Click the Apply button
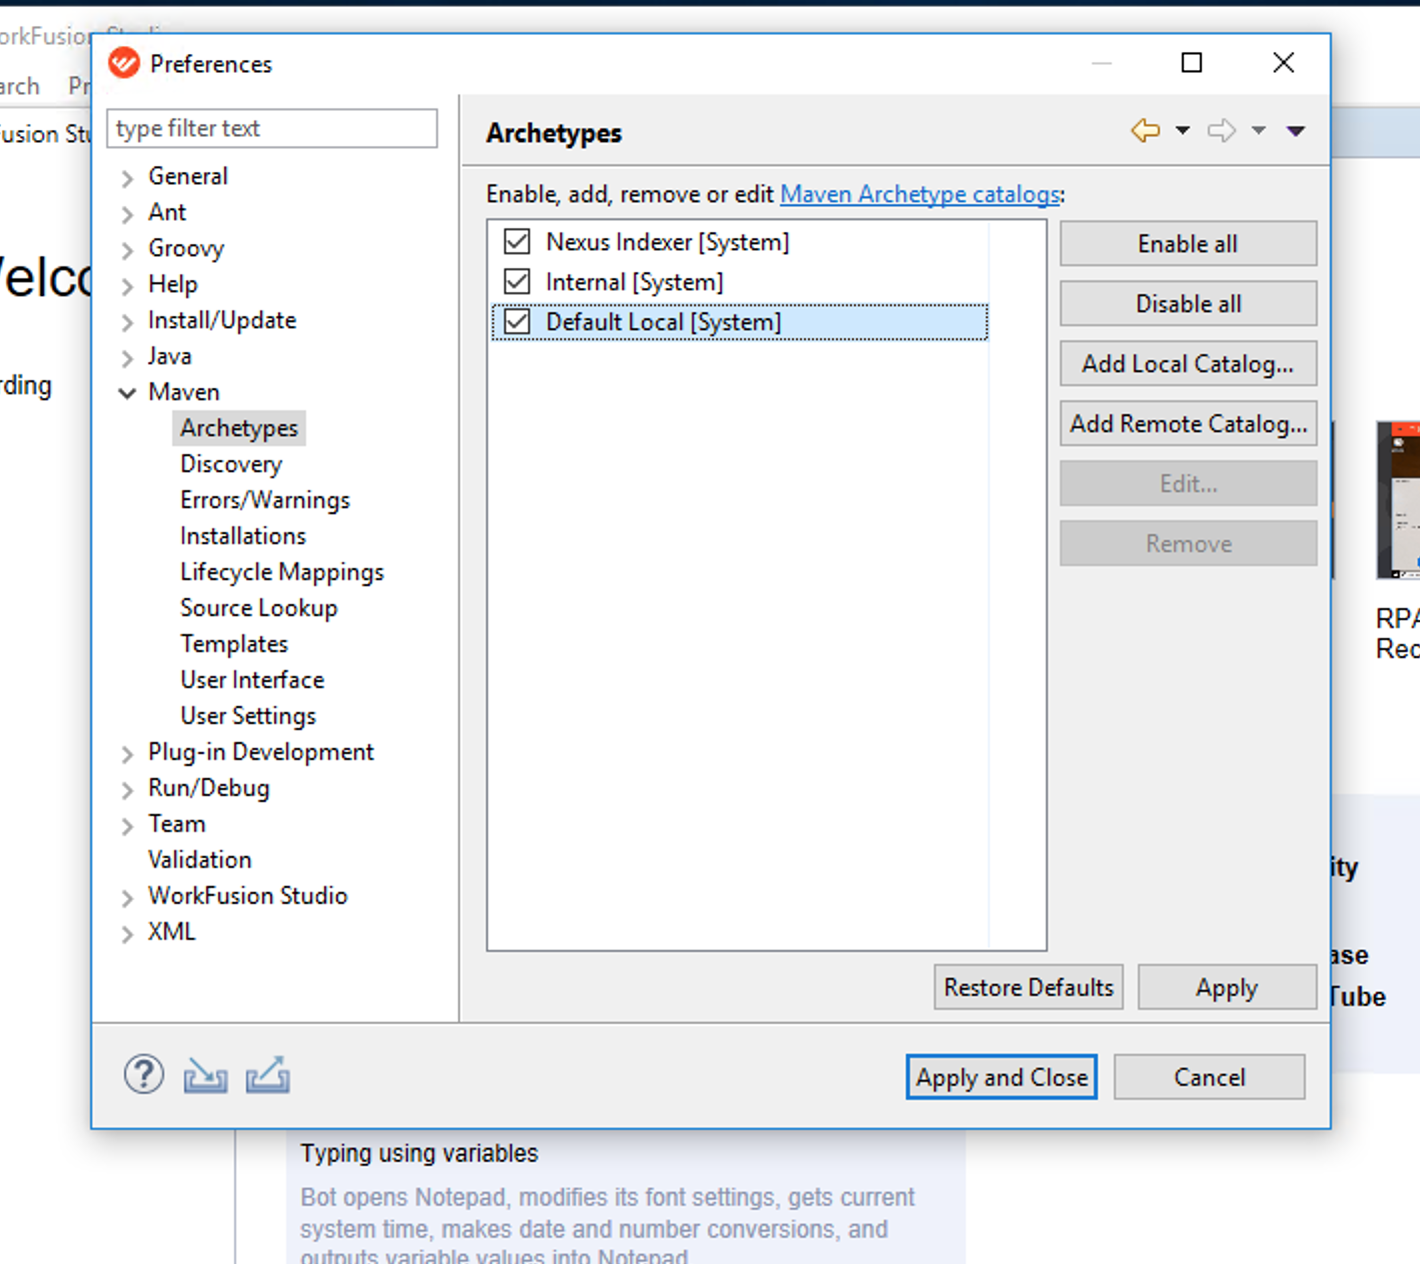 [1227, 988]
